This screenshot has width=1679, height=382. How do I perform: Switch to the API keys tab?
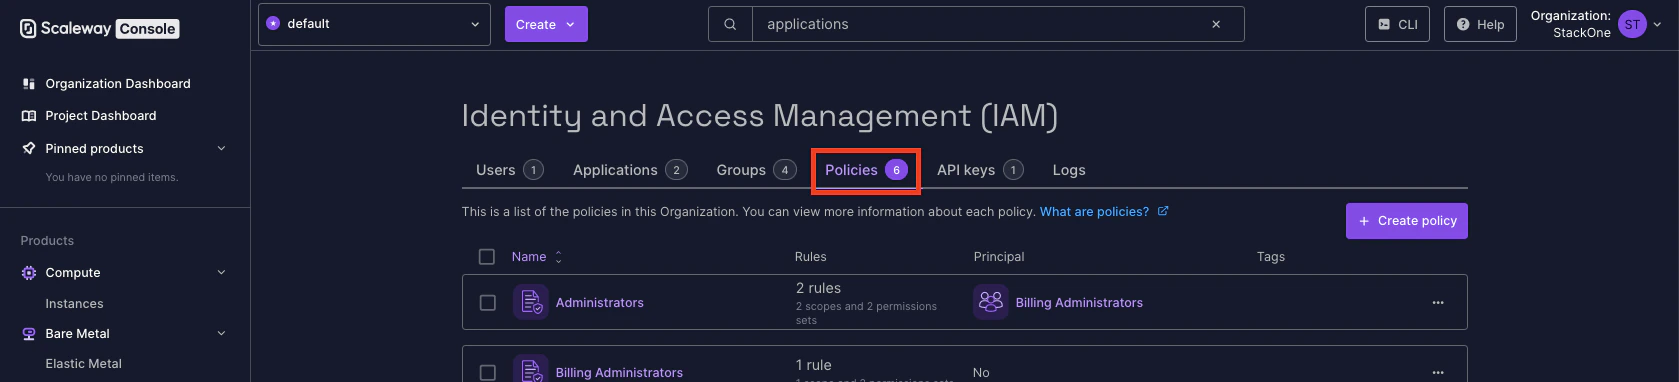click(x=980, y=170)
